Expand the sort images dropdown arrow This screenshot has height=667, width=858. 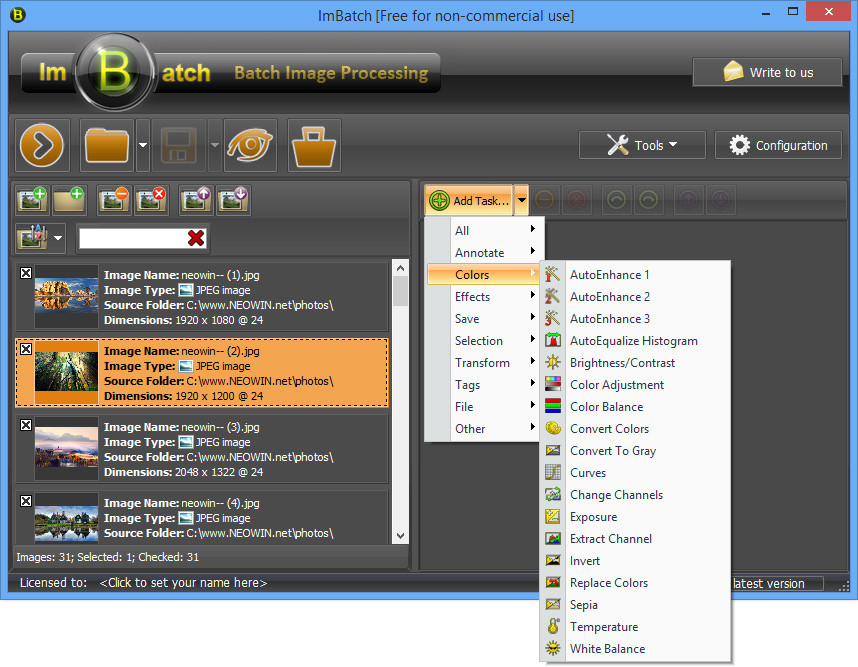coord(59,238)
